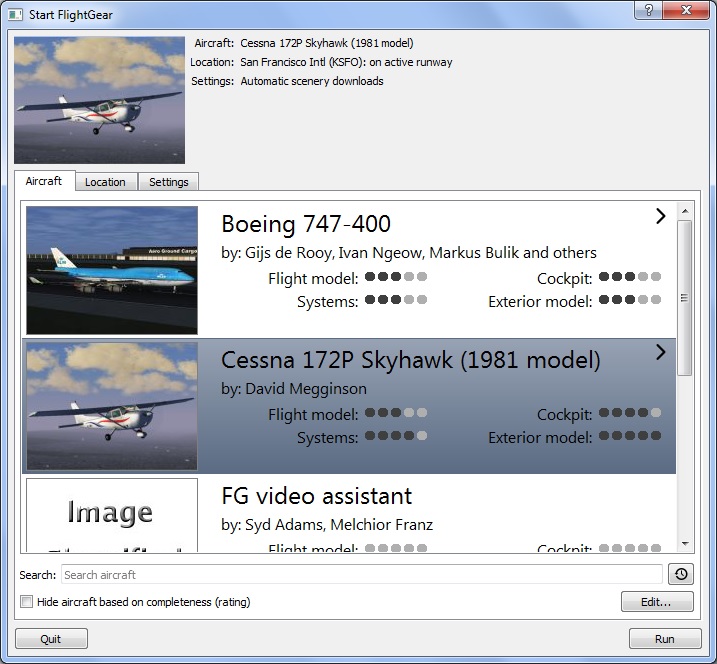This screenshot has height=664, width=717.
Task: Click the scrollbar up arrow
Action: tap(685, 211)
